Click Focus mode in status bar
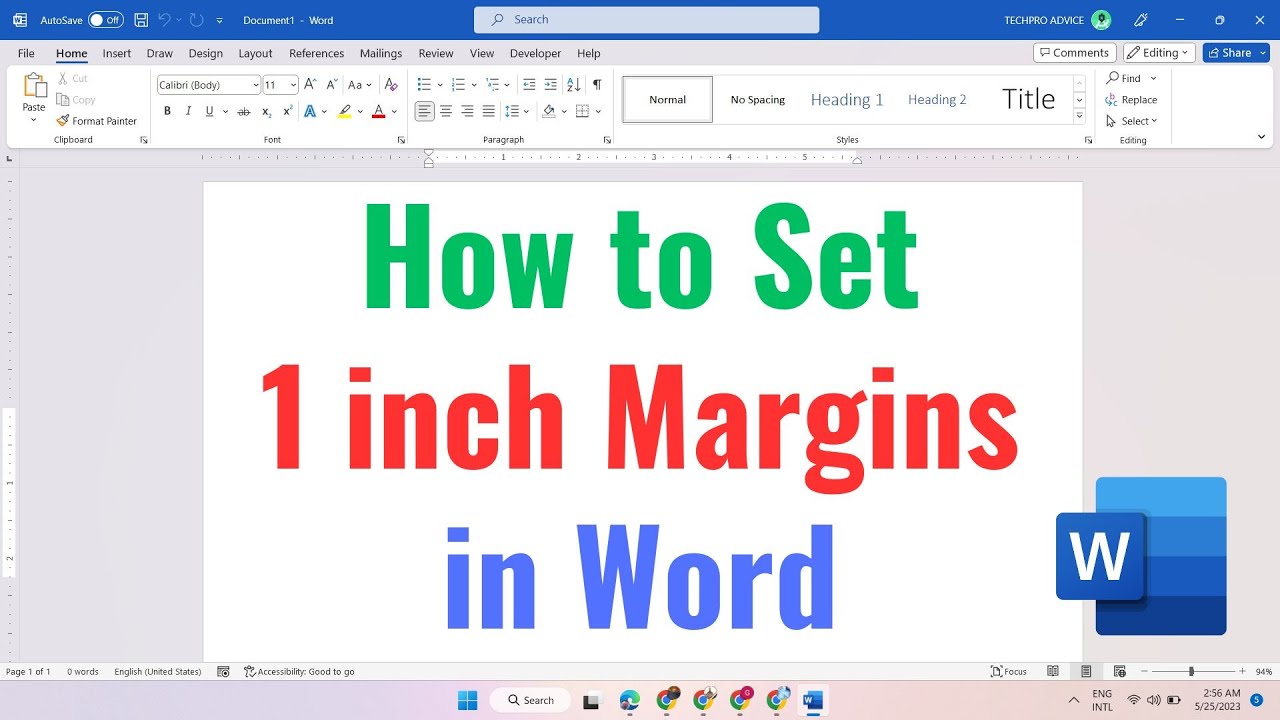This screenshot has width=1280, height=720. [x=1009, y=671]
